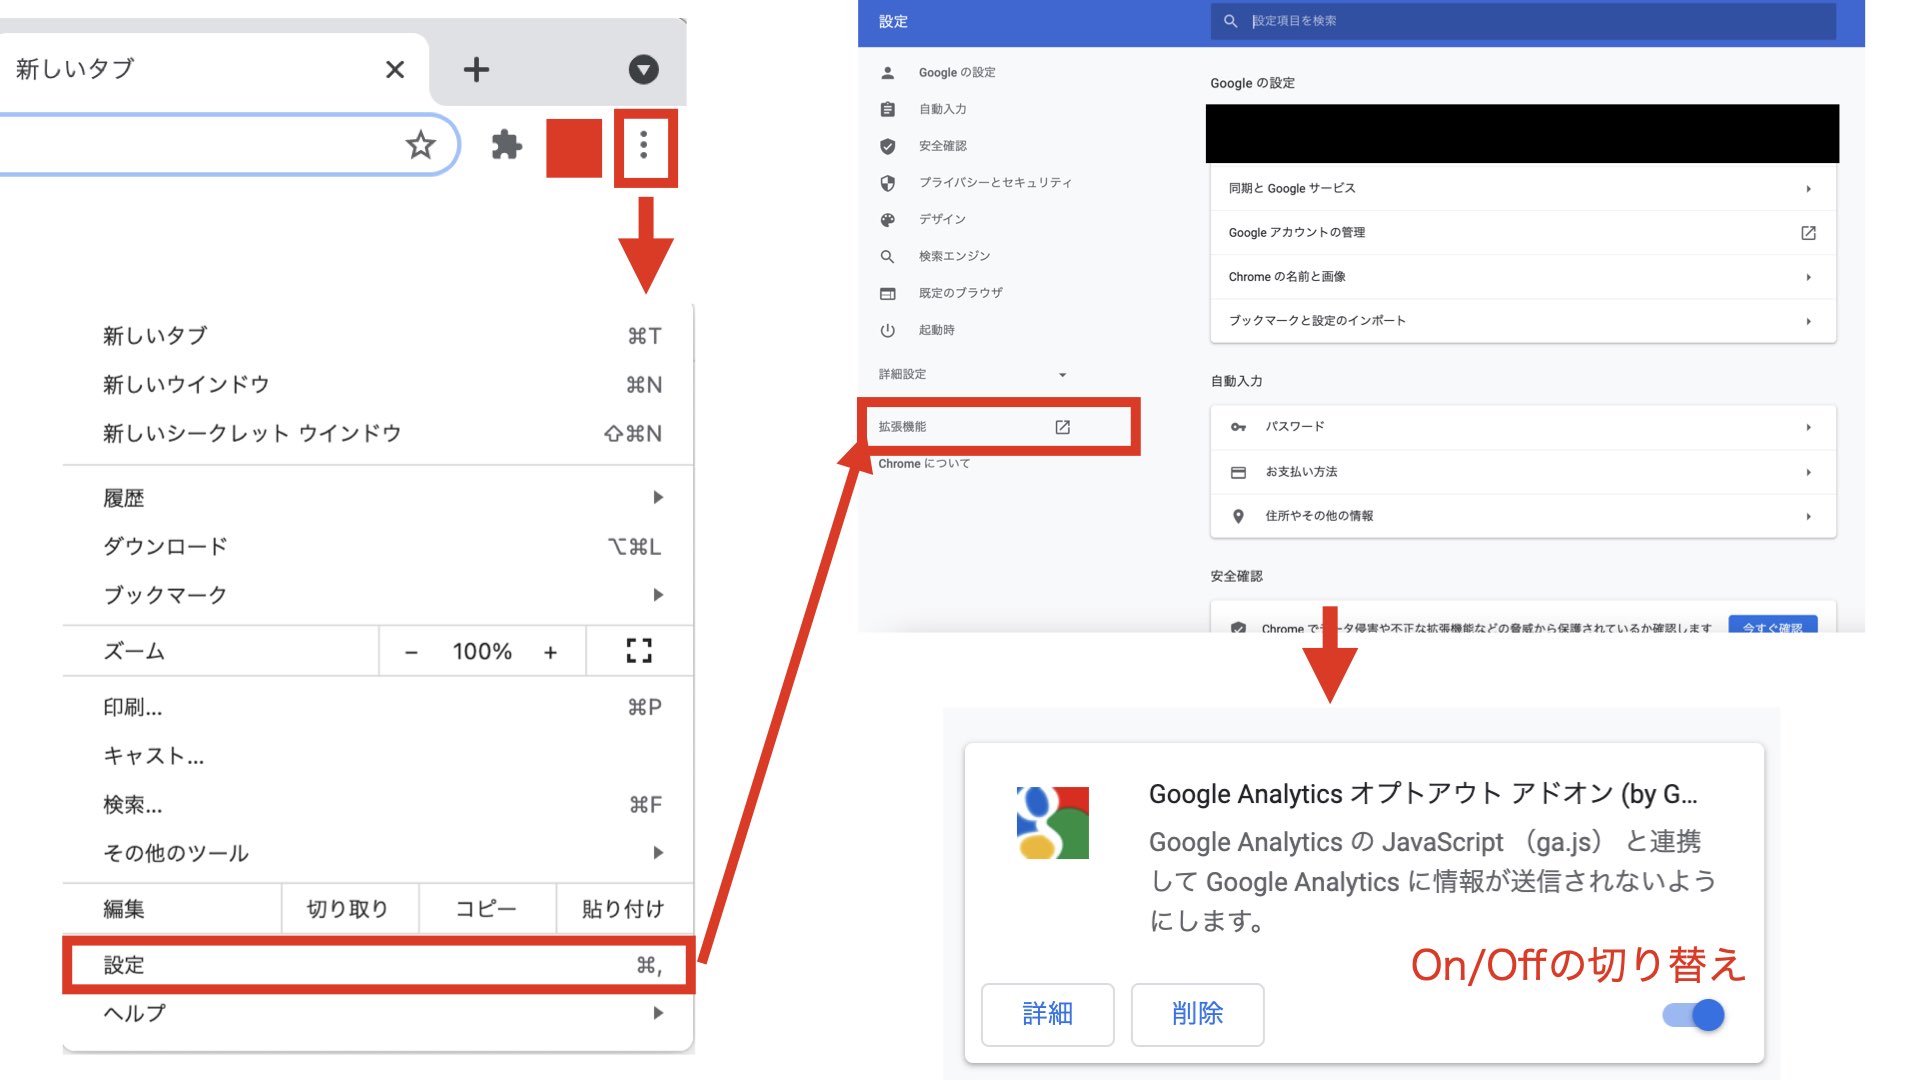1920x1080 pixels.
Task: Select ダウンロード from the menu
Action: (378, 546)
